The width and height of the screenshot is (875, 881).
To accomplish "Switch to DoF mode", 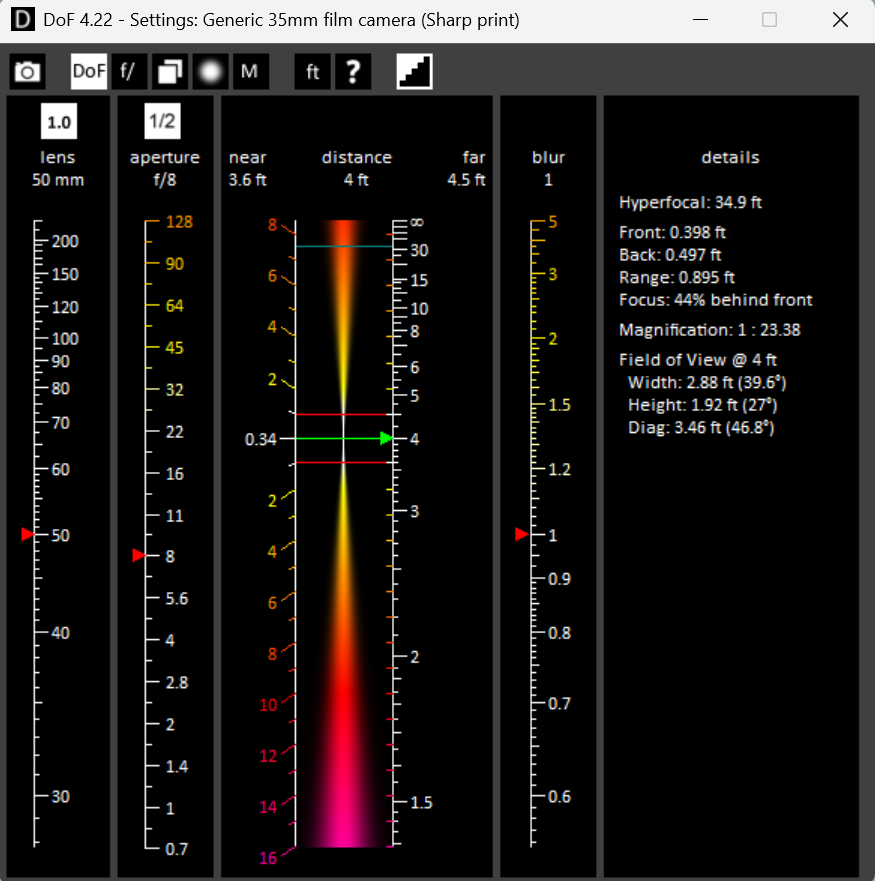I will pyautogui.click(x=88, y=71).
